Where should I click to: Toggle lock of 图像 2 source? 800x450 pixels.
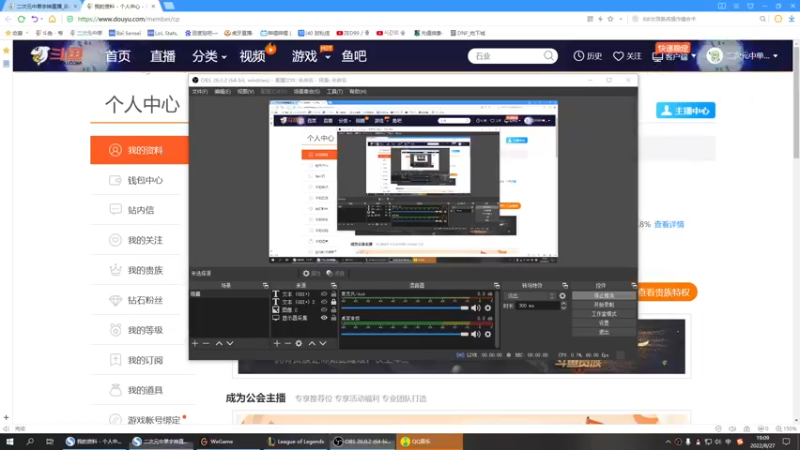pyautogui.click(x=334, y=310)
